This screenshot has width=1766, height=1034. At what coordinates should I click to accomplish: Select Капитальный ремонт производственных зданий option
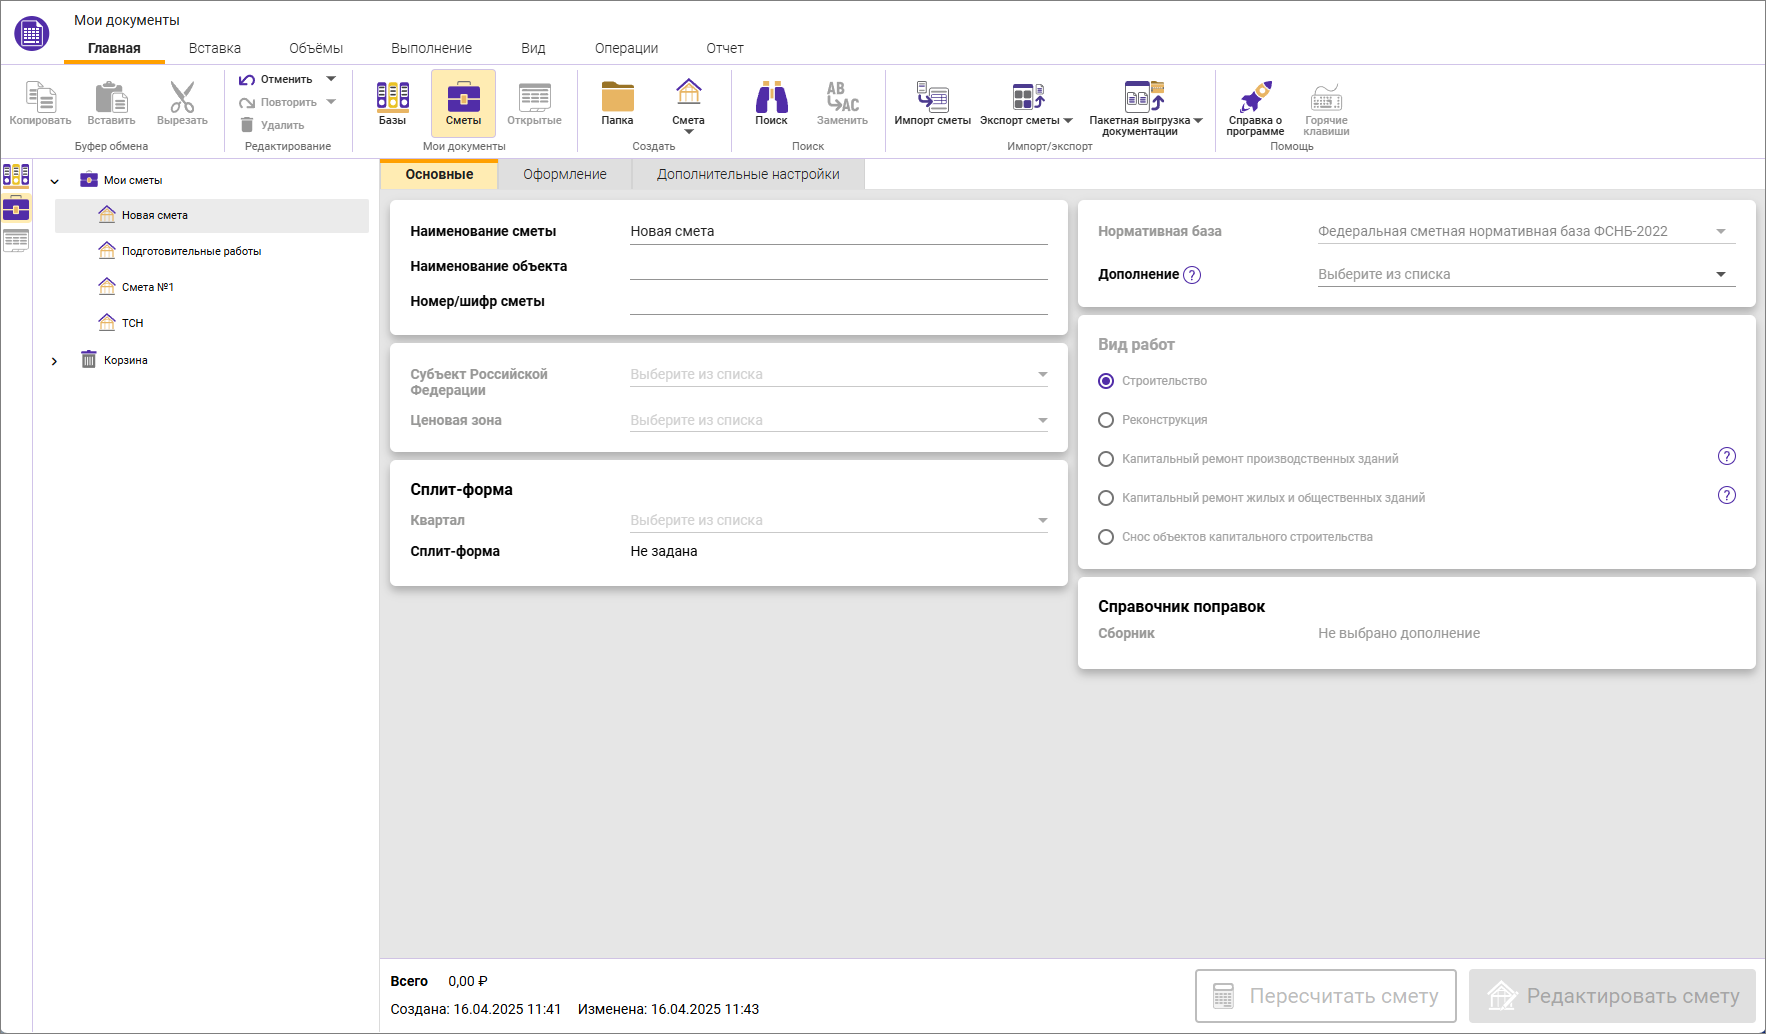pos(1106,459)
